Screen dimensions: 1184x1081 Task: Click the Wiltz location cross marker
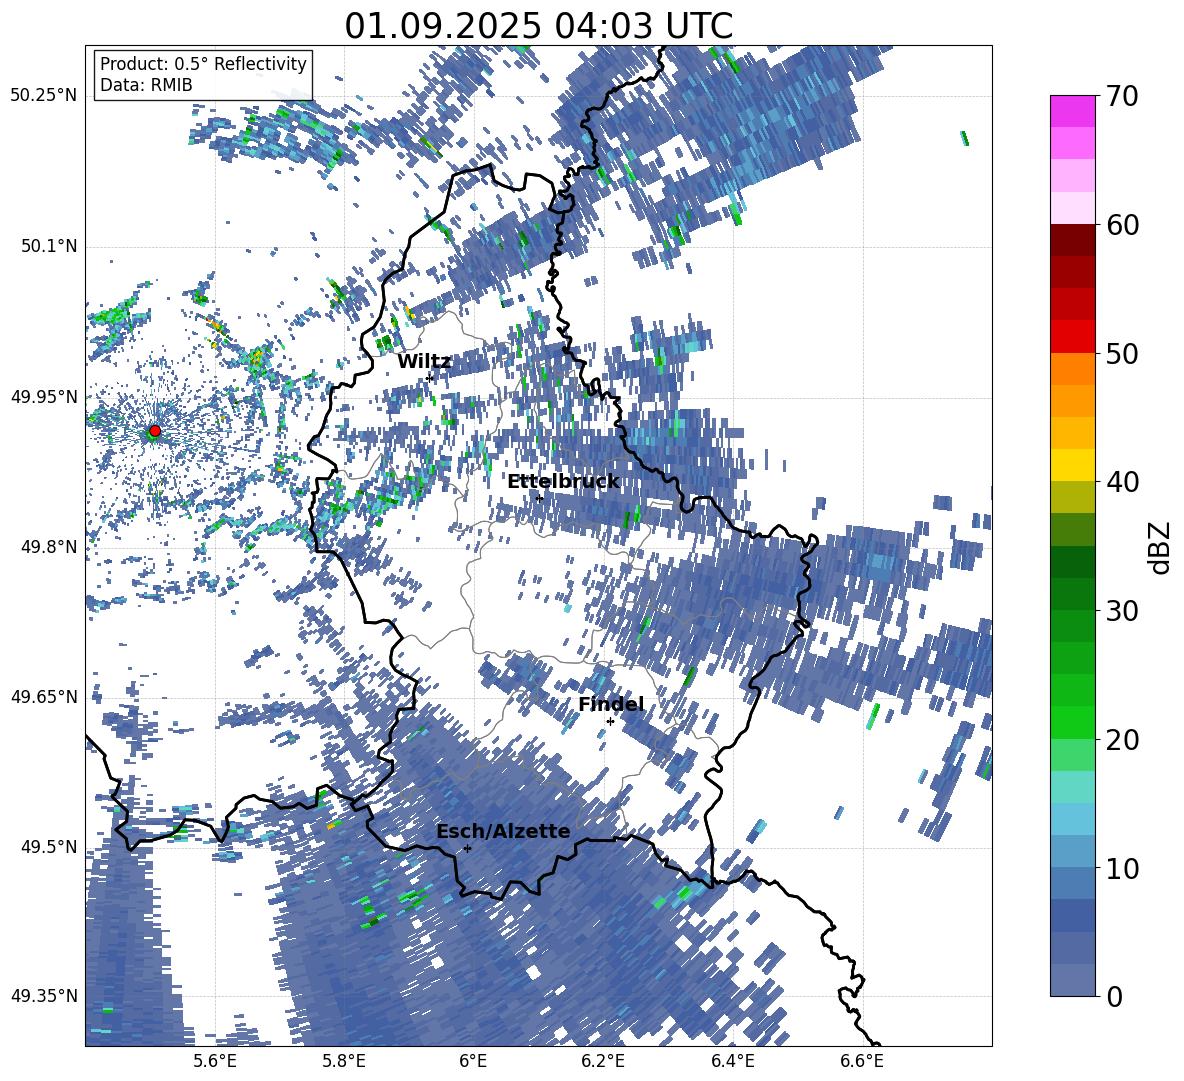[x=429, y=378]
